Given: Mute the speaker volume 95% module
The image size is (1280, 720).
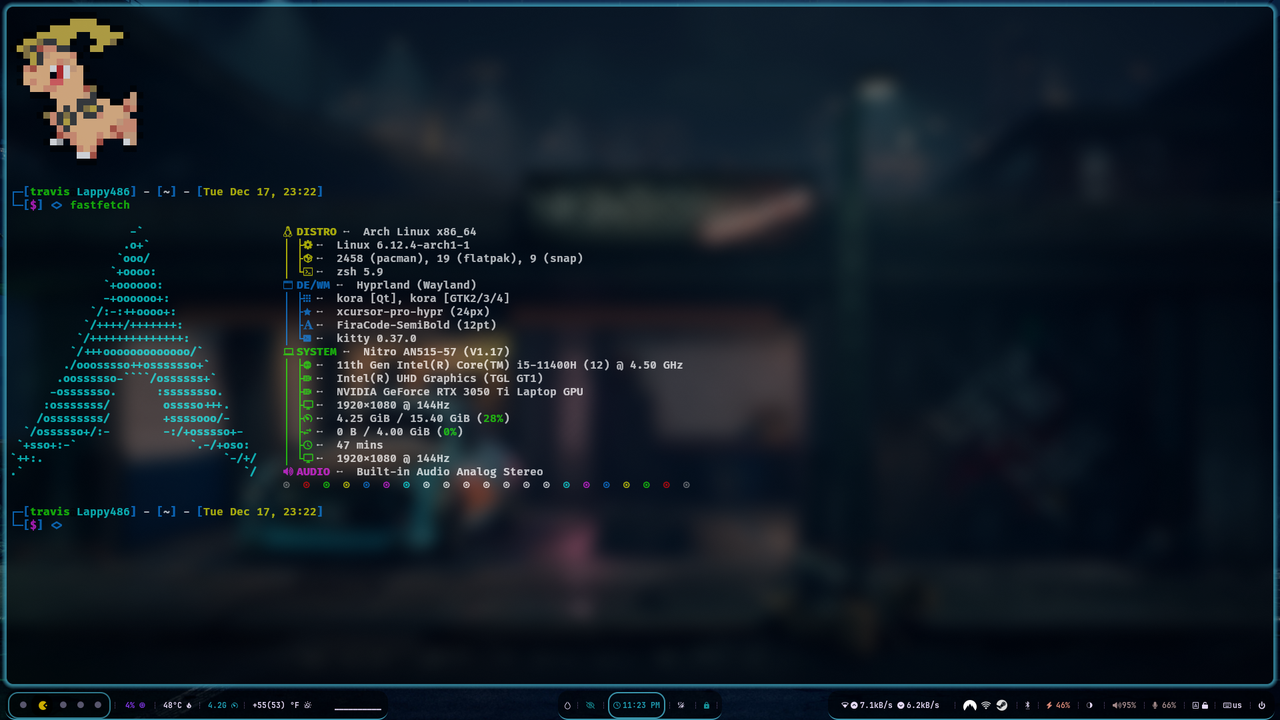Looking at the screenshot, I should pyautogui.click(x=1124, y=705).
